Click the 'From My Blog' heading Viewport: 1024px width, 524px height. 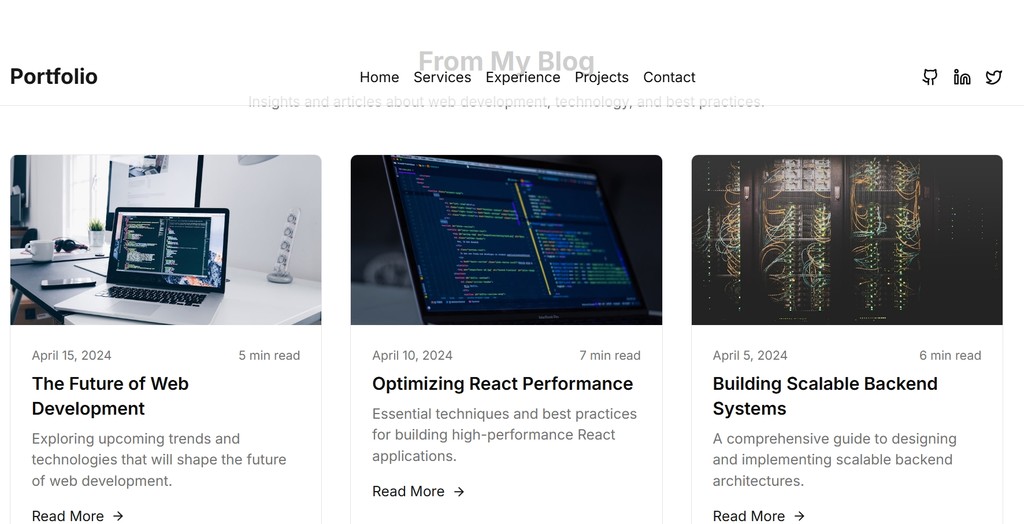506,61
